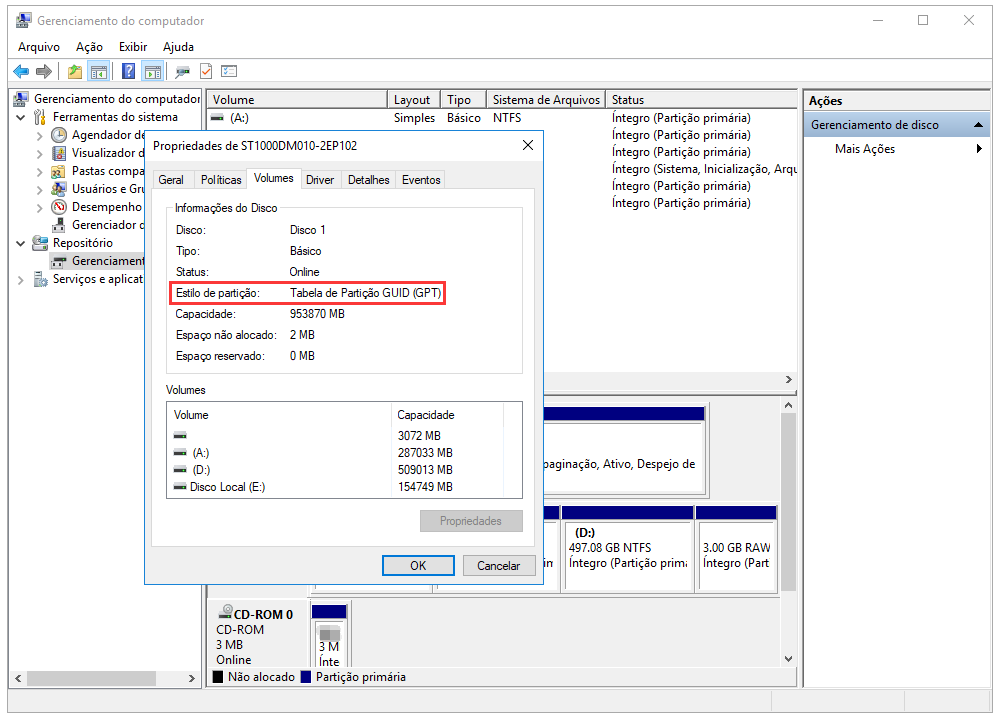Select the Agendador clock icon in tree
The height and width of the screenshot is (720, 1000).
click(59, 135)
